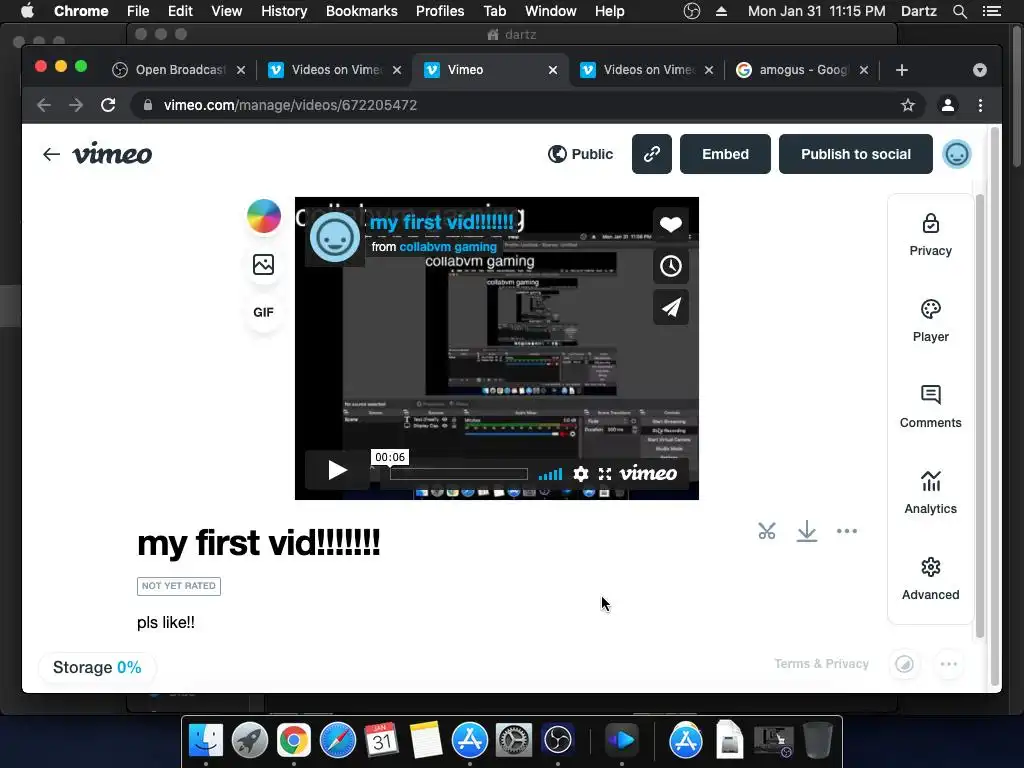1024x768 pixels.
Task: Open a new Chrome tab
Action: point(901,70)
